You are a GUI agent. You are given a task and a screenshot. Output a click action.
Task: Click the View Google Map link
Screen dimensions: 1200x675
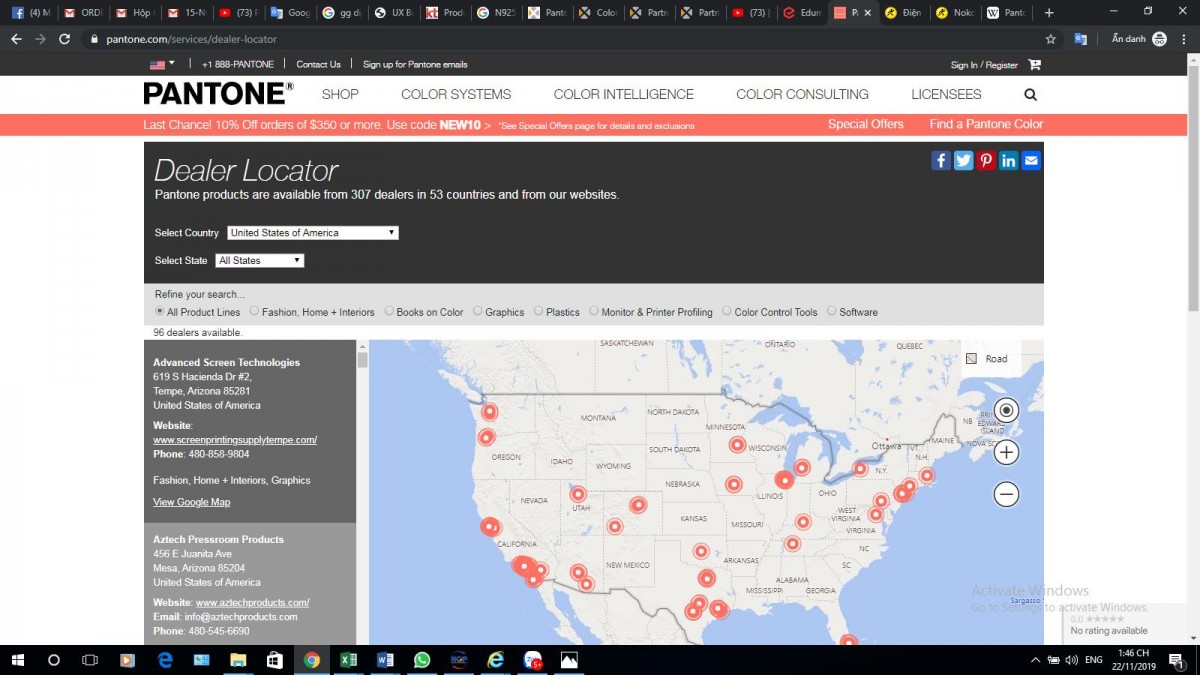click(x=191, y=502)
